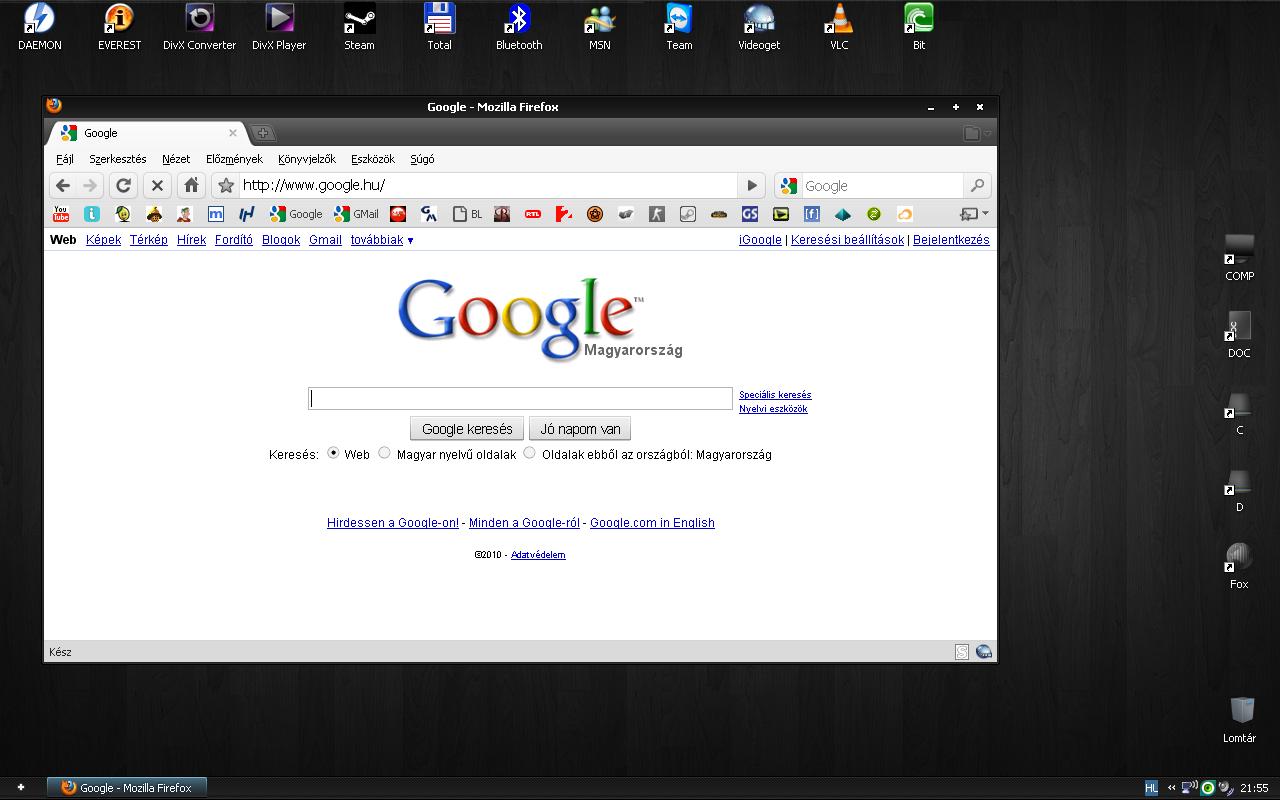The height and width of the screenshot is (800, 1280).
Task: Bookmark this page with the star icon
Action: pos(226,185)
